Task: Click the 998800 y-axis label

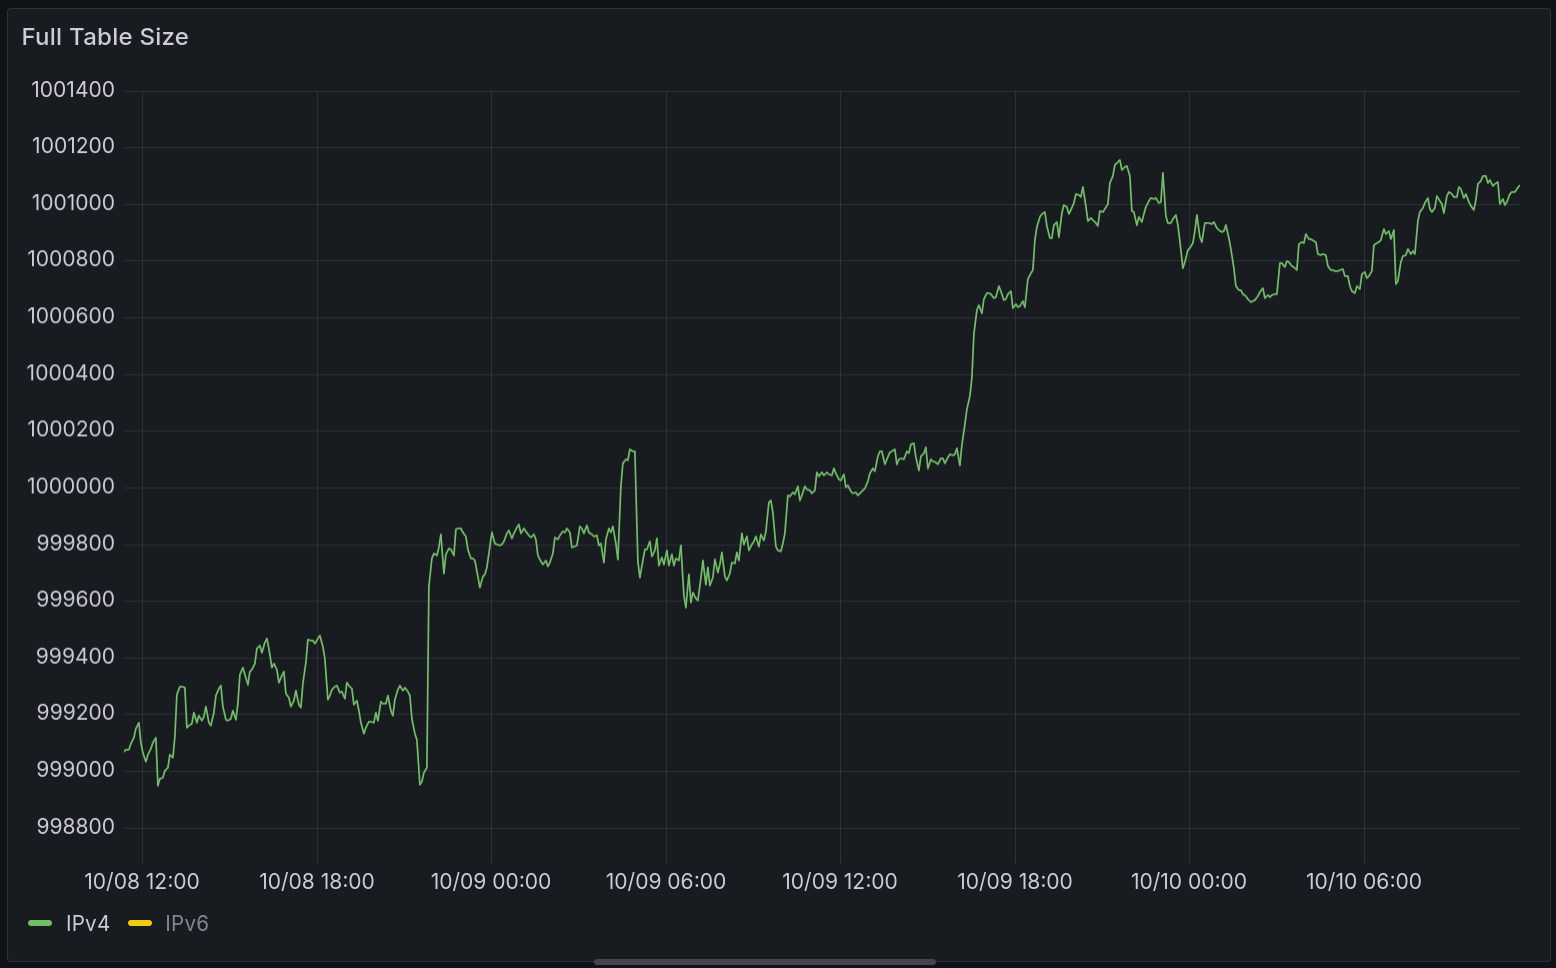Action: click(x=76, y=826)
